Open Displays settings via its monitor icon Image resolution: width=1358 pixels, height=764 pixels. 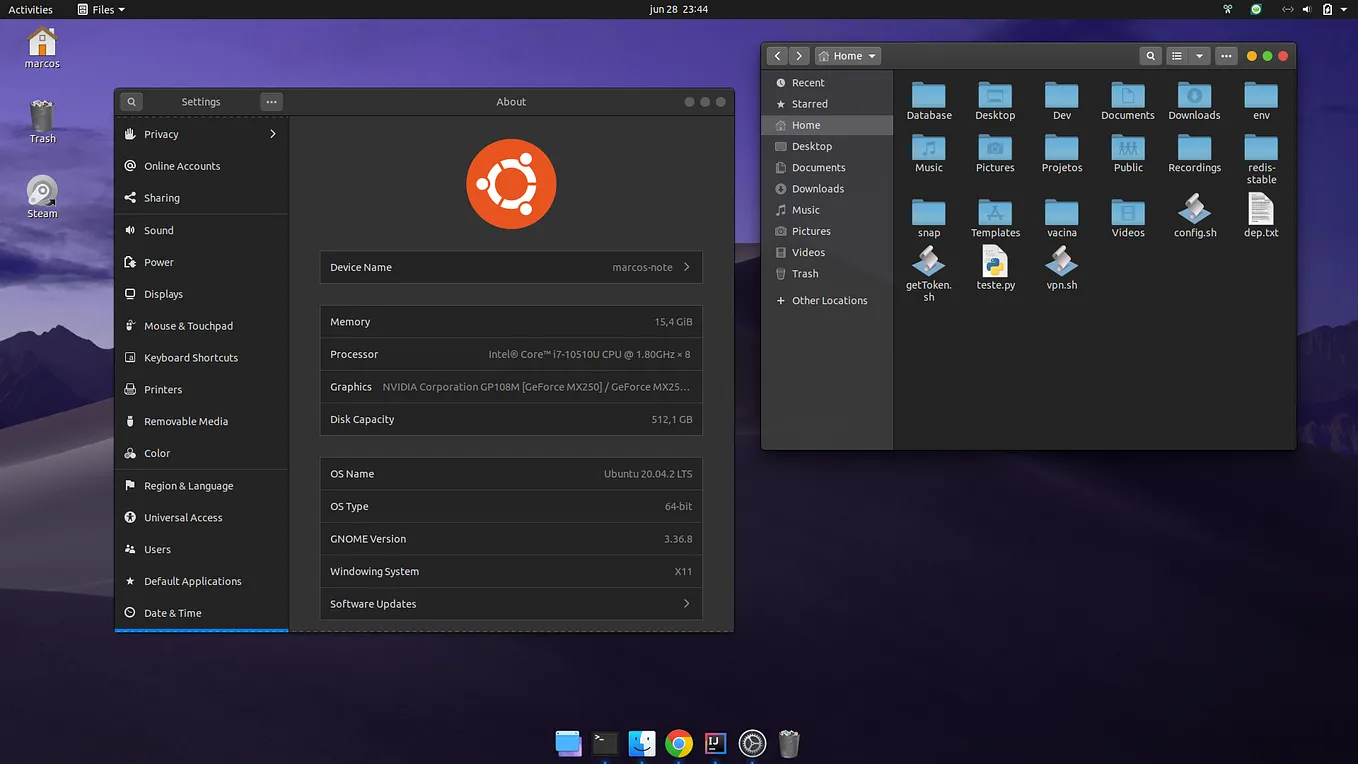coord(132,294)
